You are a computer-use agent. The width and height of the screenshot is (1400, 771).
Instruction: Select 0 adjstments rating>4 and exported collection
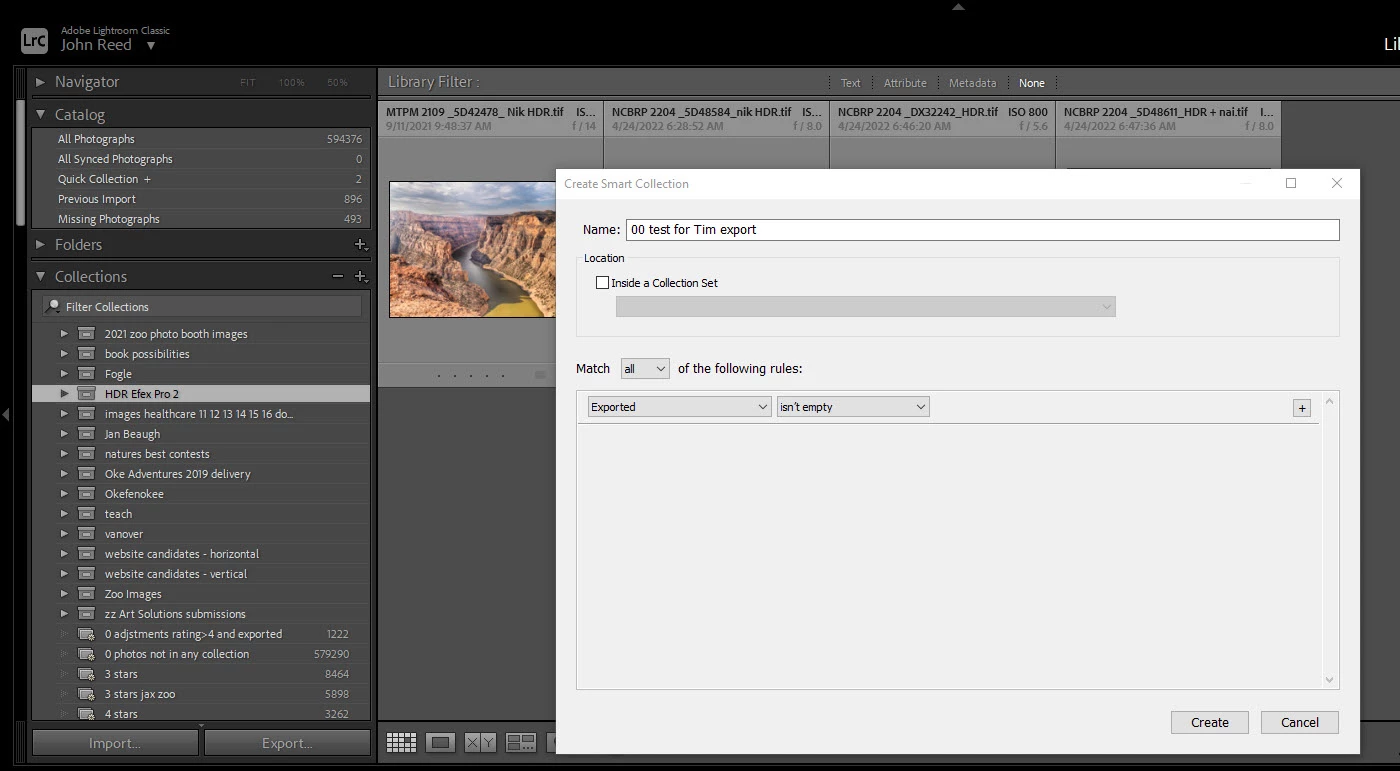[x=201, y=634]
